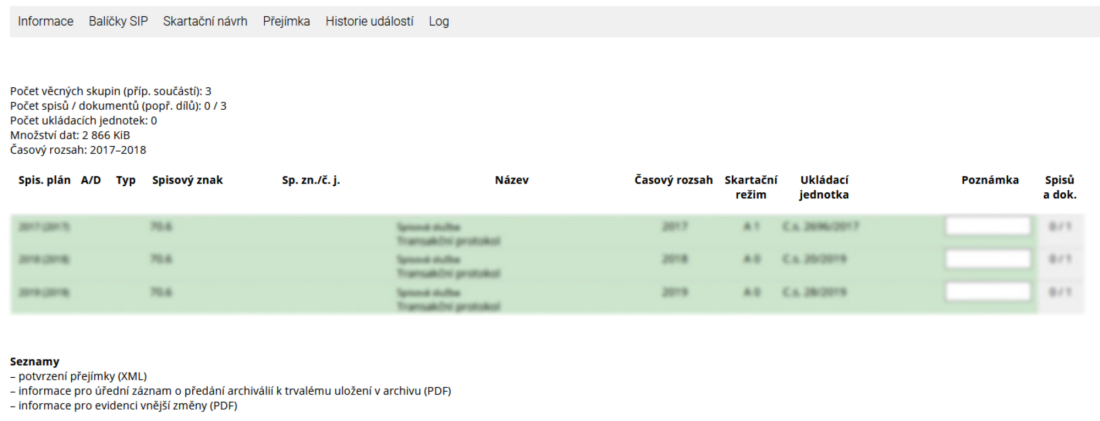Click the Spis. plán column header
Image resolution: width=1100 pixels, height=421 pixels.
coord(44,180)
